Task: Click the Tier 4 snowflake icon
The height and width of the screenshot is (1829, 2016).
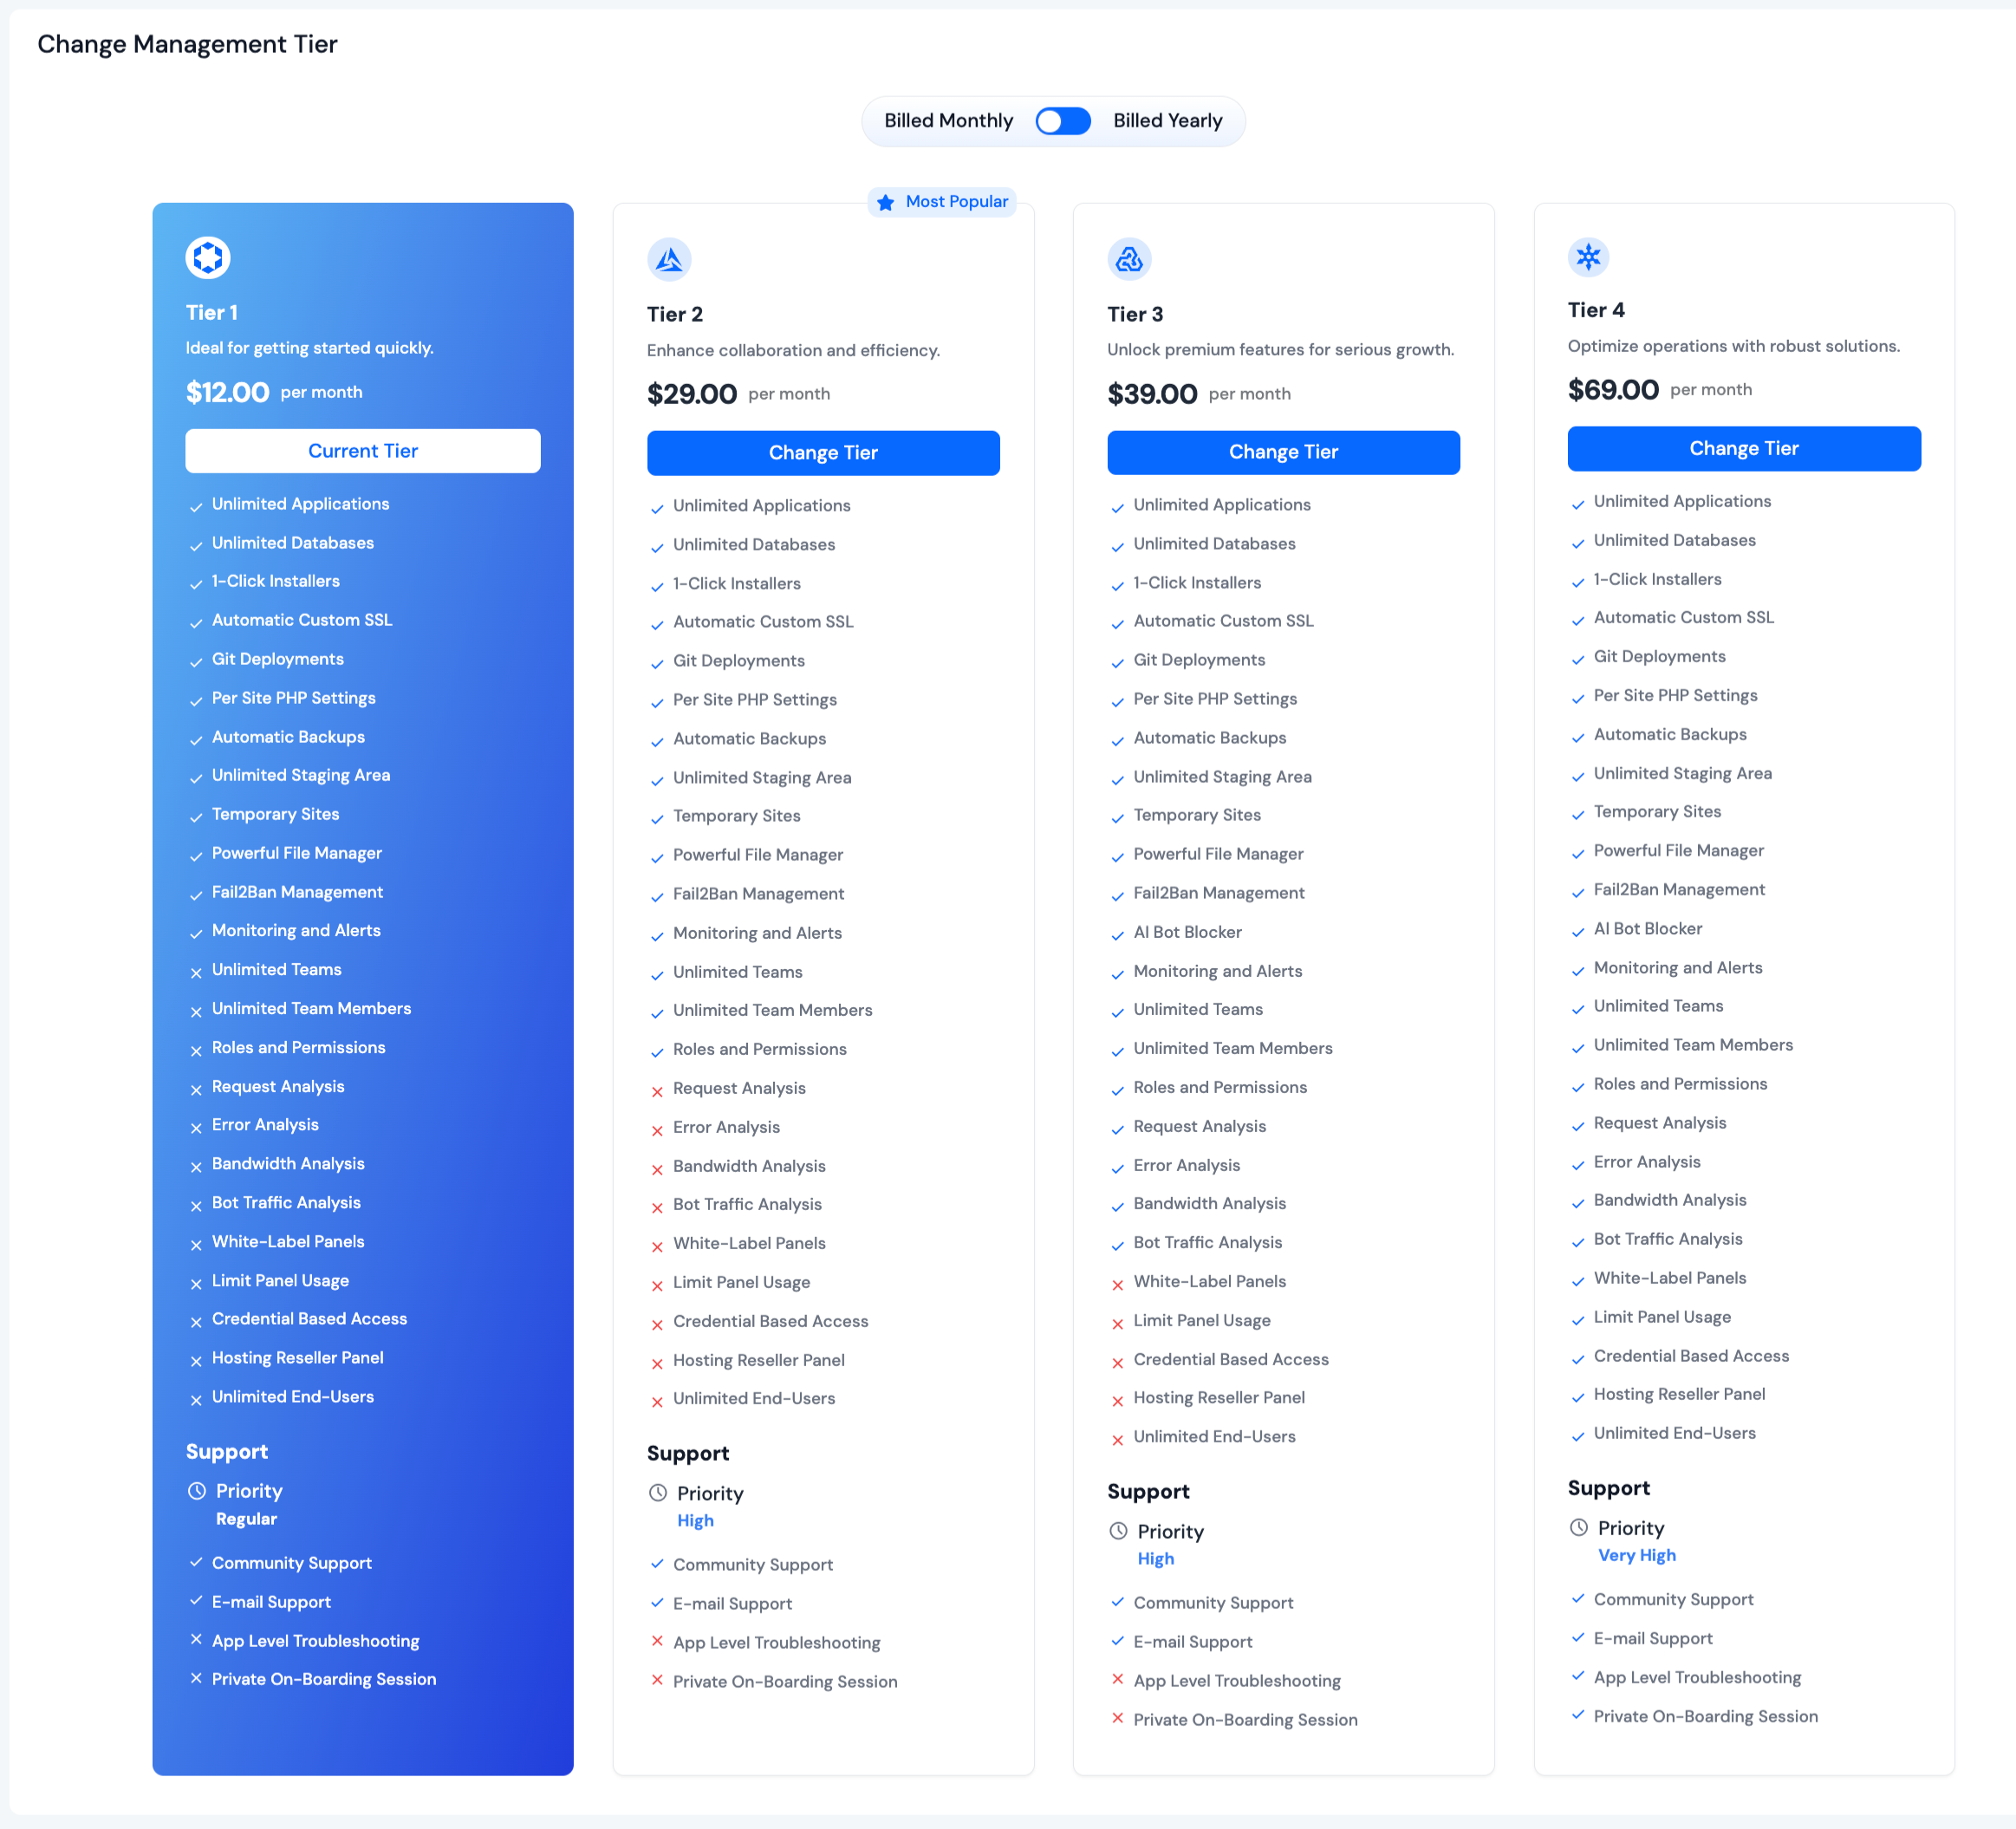Action: click(1589, 257)
